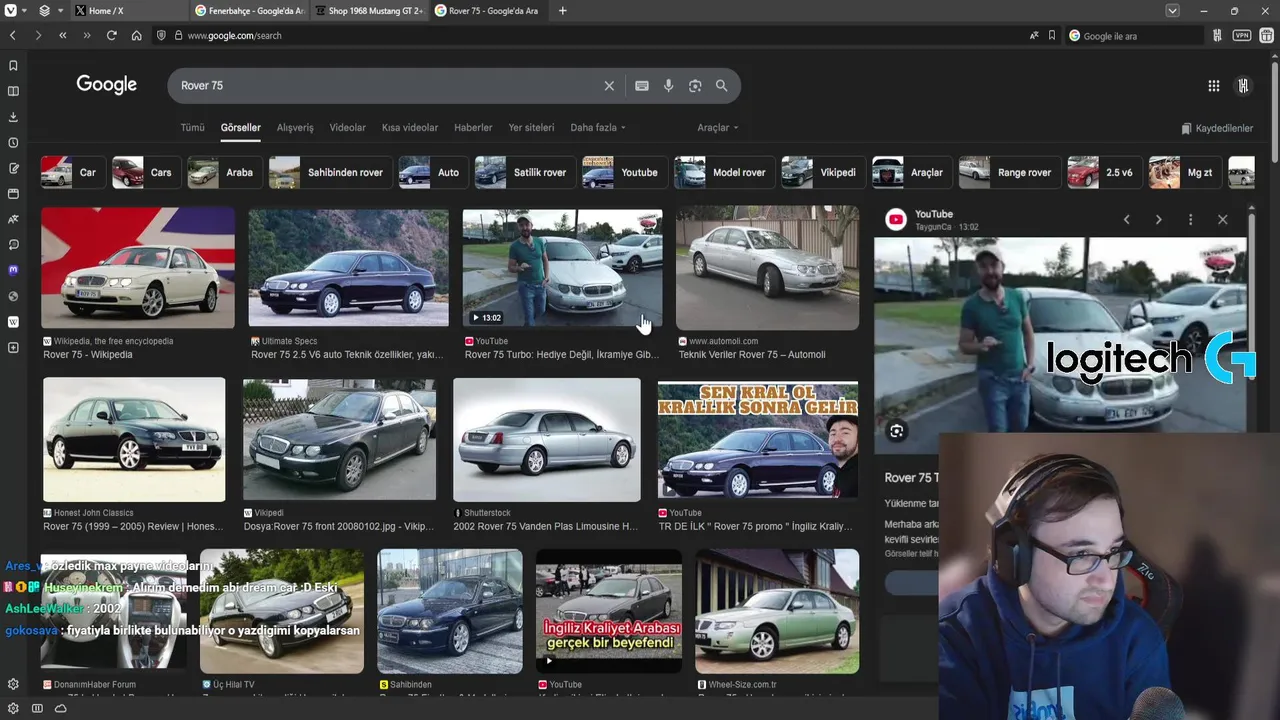Open the Wikipedia Rover 75 thumbnail
The width and height of the screenshot is (1280, 720).
pyautogui.click(x=138, y=267)
